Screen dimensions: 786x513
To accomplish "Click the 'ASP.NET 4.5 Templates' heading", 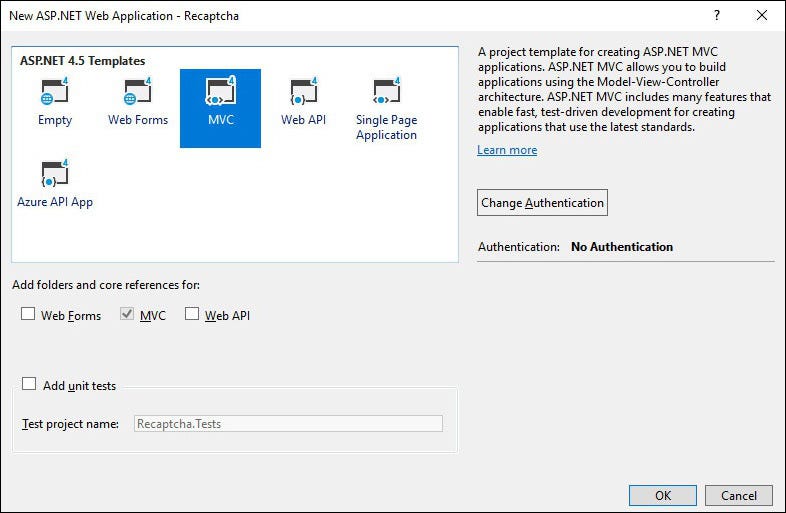I will (x=83, y=61).
